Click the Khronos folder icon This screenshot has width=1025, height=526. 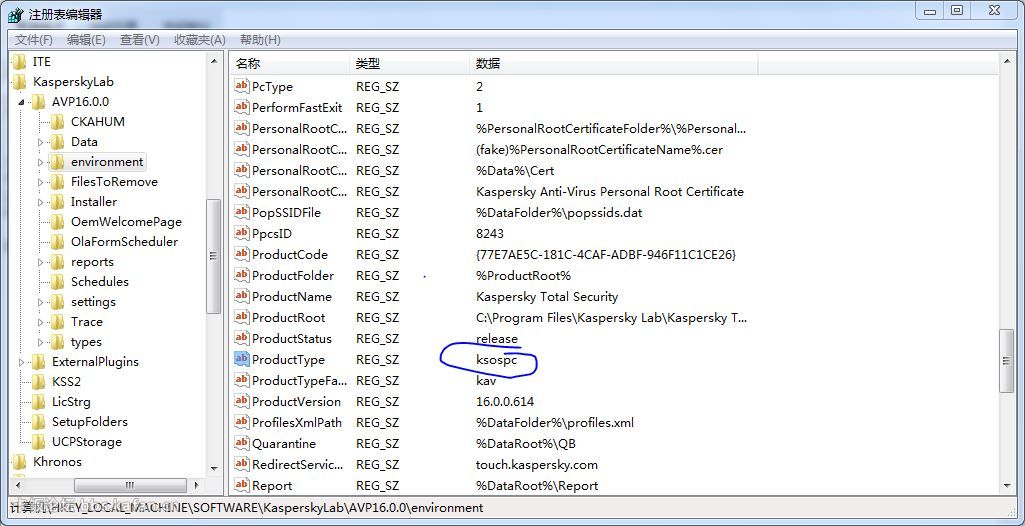click(20, 461)
